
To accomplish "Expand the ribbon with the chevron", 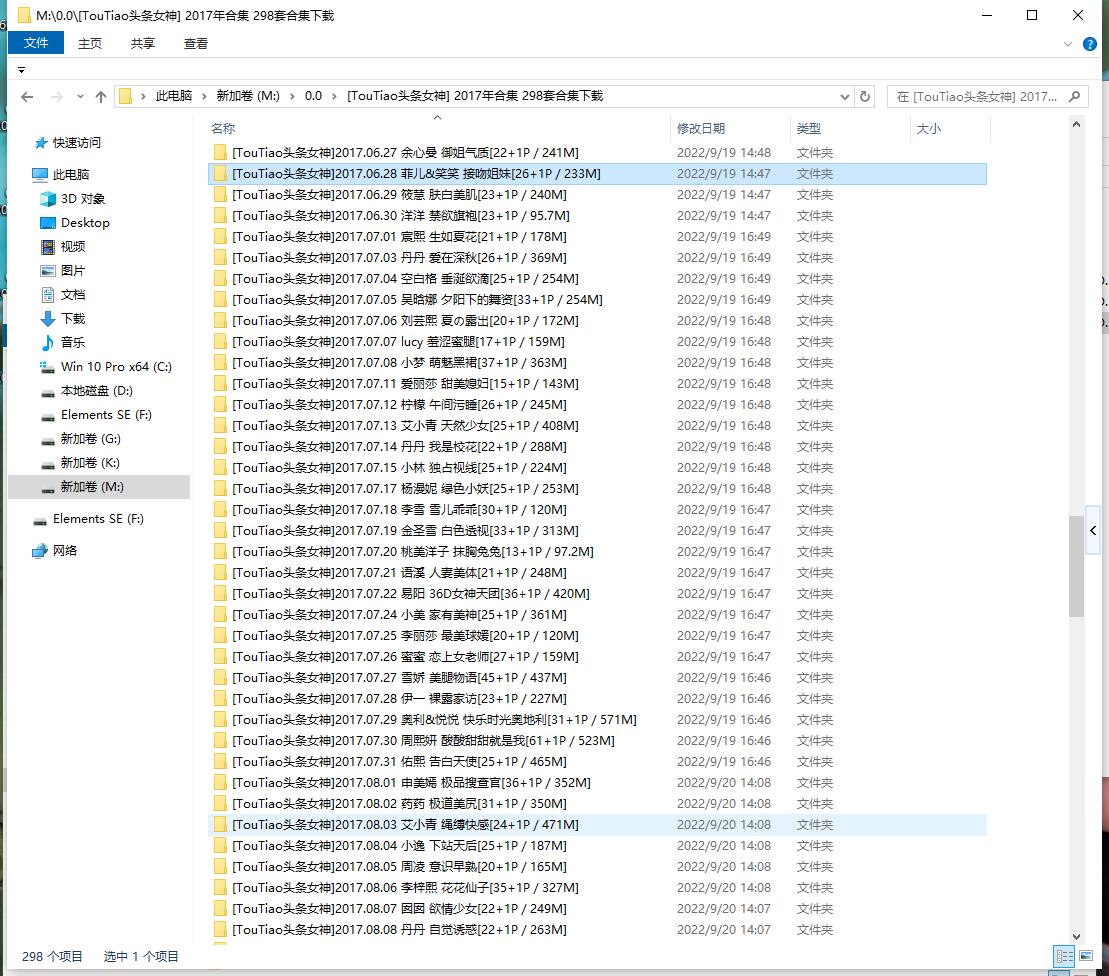I will pos(1068,44).
